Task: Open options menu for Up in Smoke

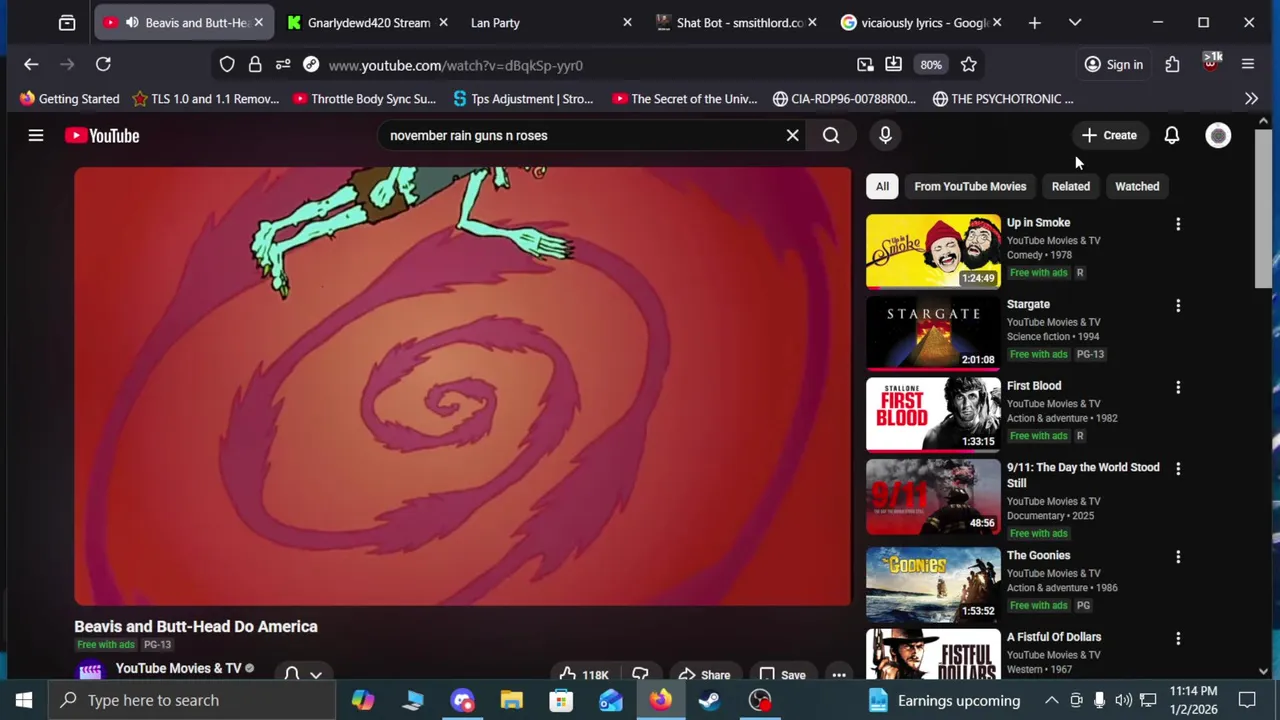Action: pos(1178,224)
